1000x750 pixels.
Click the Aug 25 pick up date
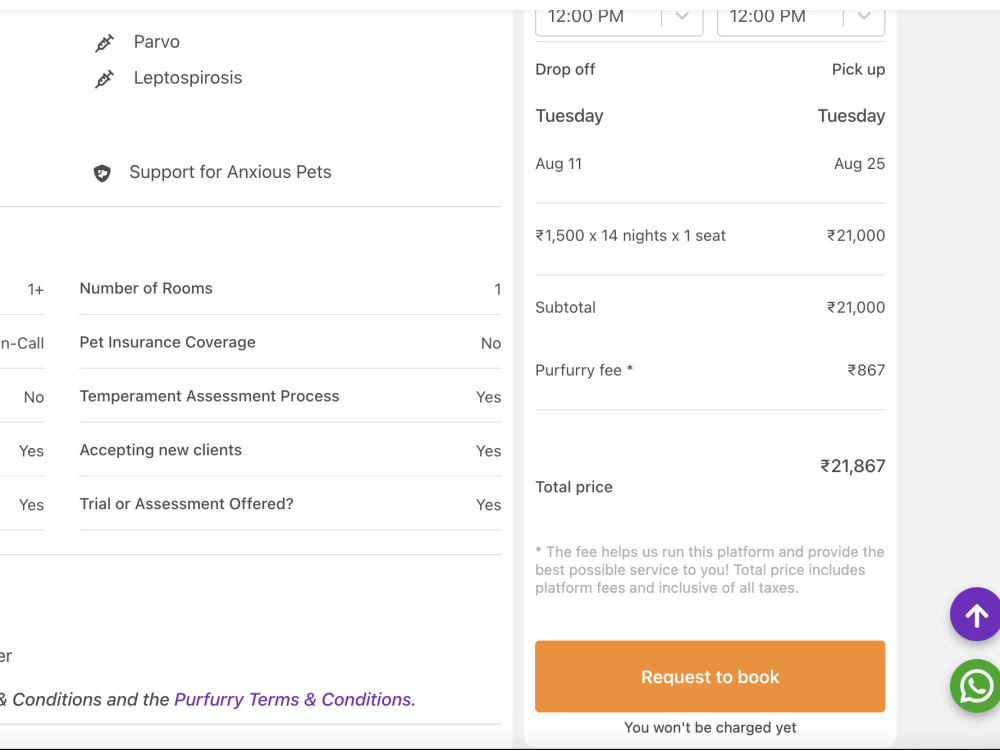tap(859, 164)
